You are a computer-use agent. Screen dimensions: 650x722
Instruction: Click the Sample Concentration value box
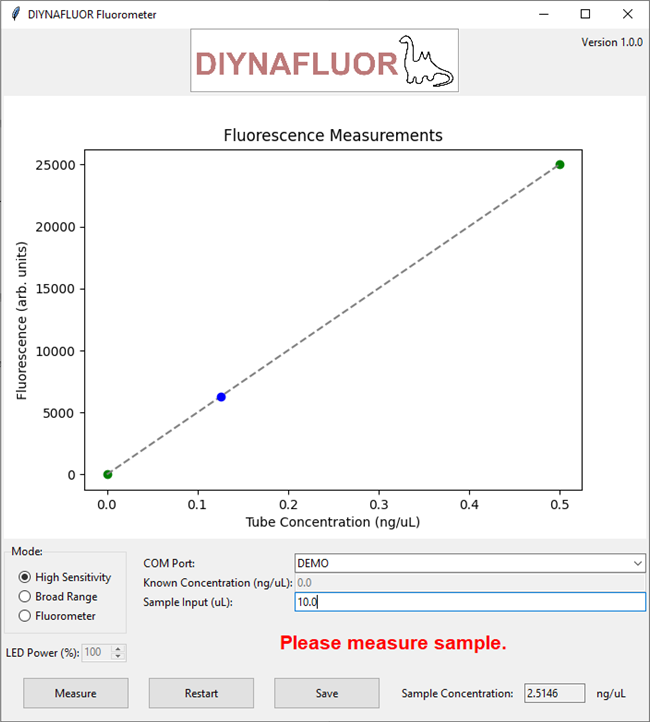(x=554, y=693)
